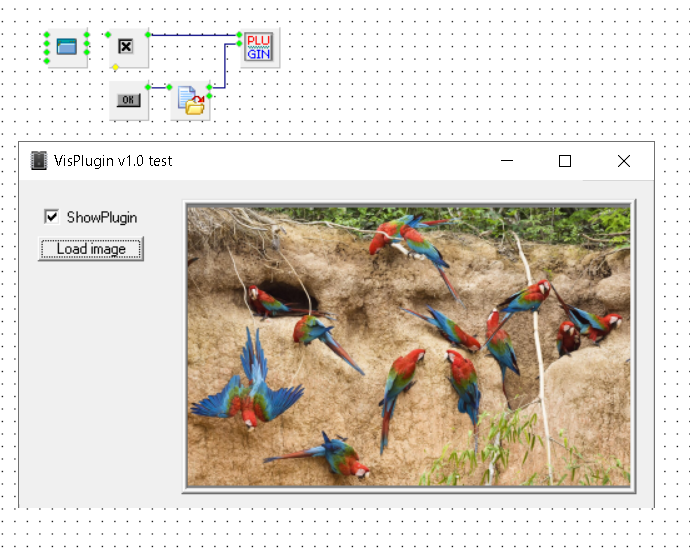Click the green output point on OK component

(x=149, y=87)
